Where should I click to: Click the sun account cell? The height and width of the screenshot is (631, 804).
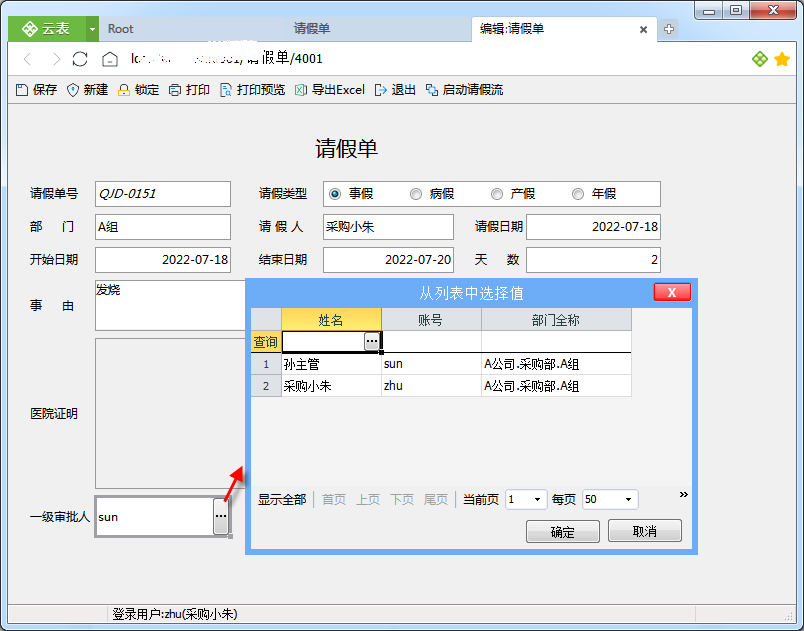pos(431,364)
